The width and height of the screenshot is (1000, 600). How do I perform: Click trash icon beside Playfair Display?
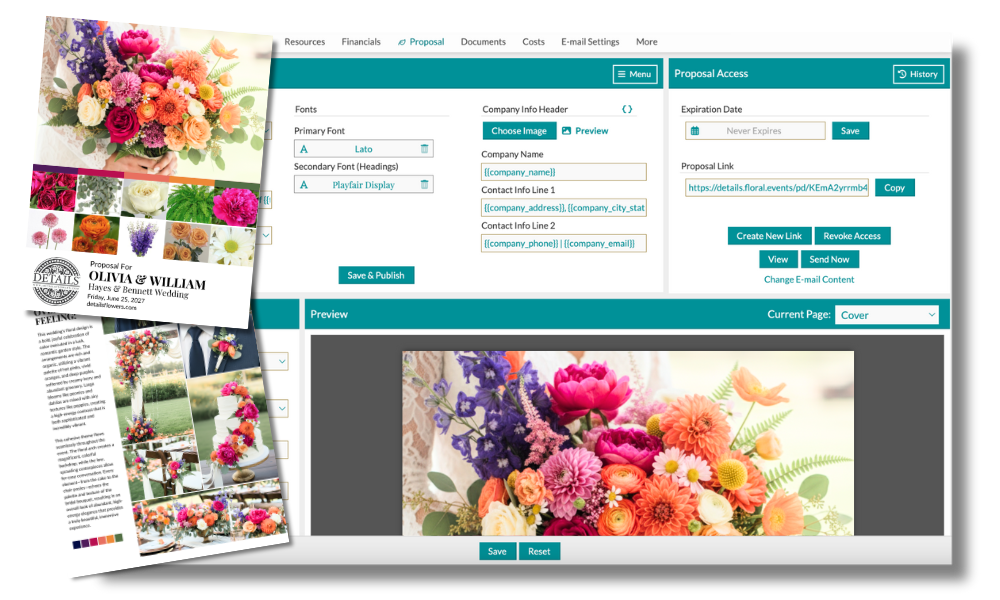coord(424,185)
